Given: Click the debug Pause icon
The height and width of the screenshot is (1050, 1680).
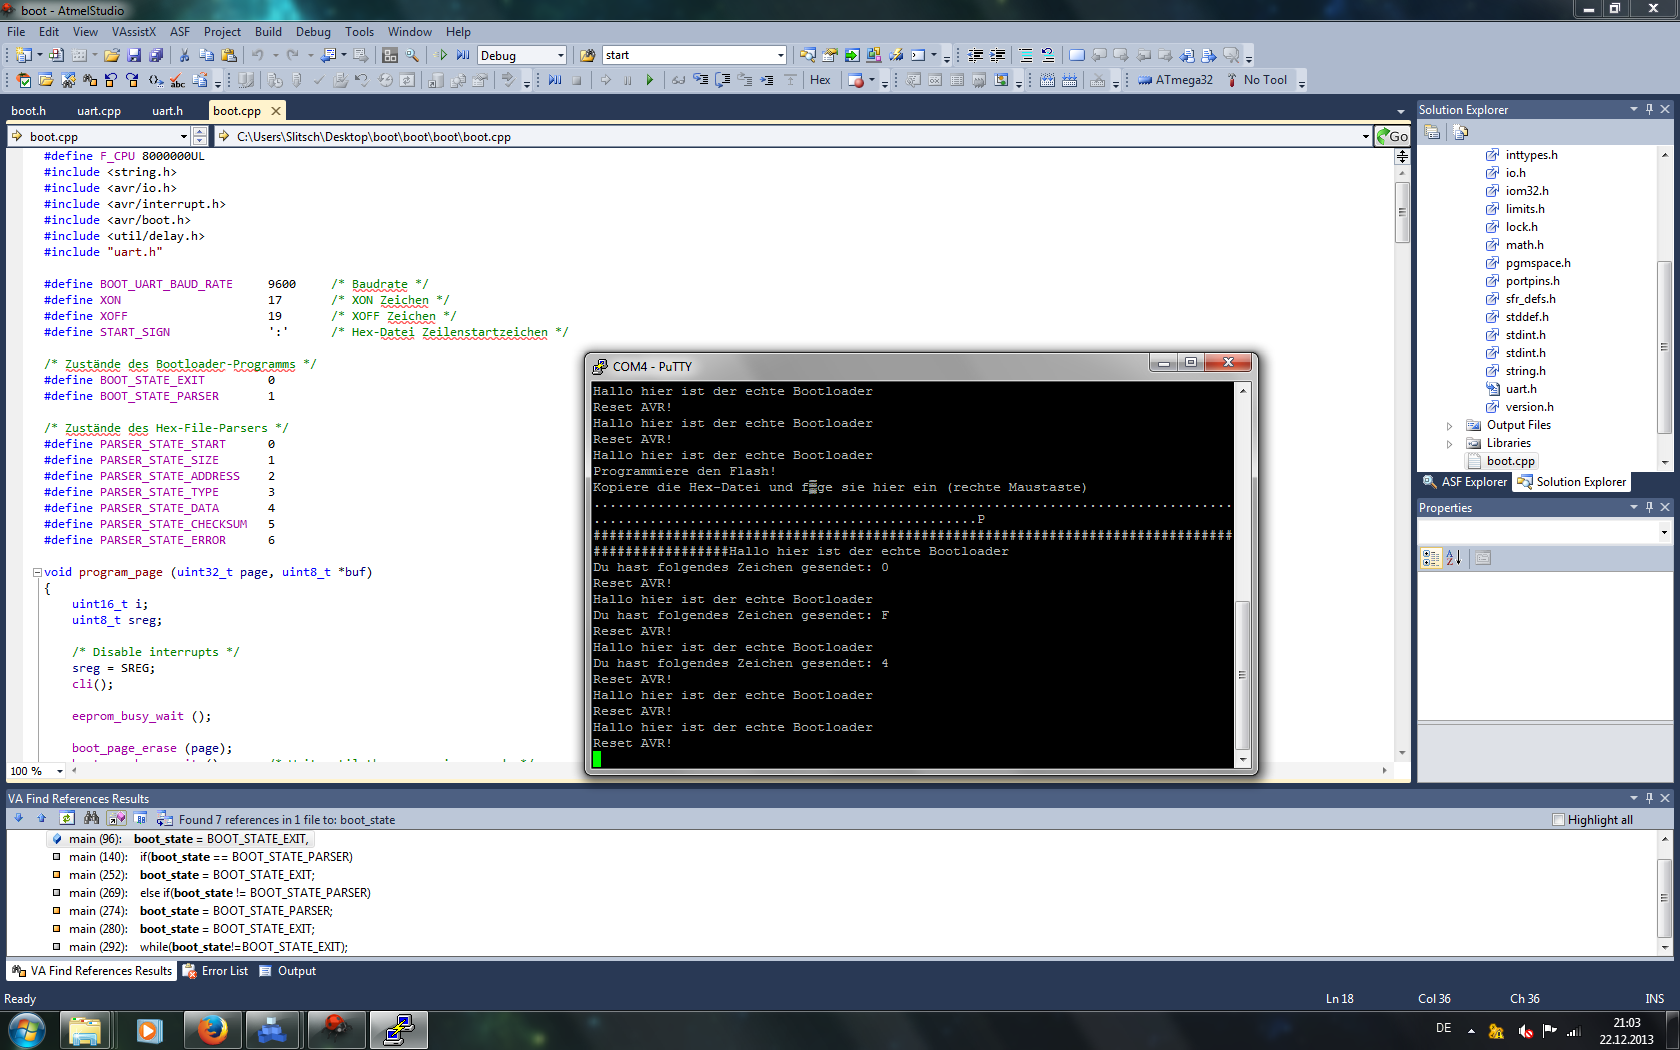Looking at the screenshot, I should 627,80.
